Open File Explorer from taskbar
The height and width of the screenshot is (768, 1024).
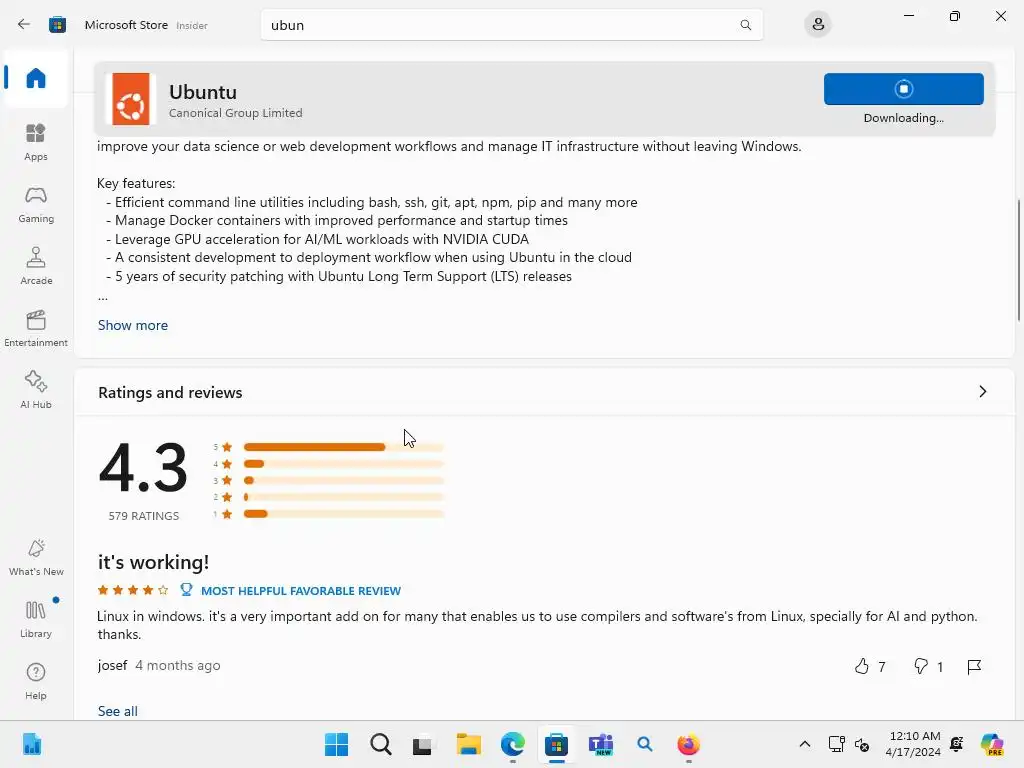click(468, 744)
